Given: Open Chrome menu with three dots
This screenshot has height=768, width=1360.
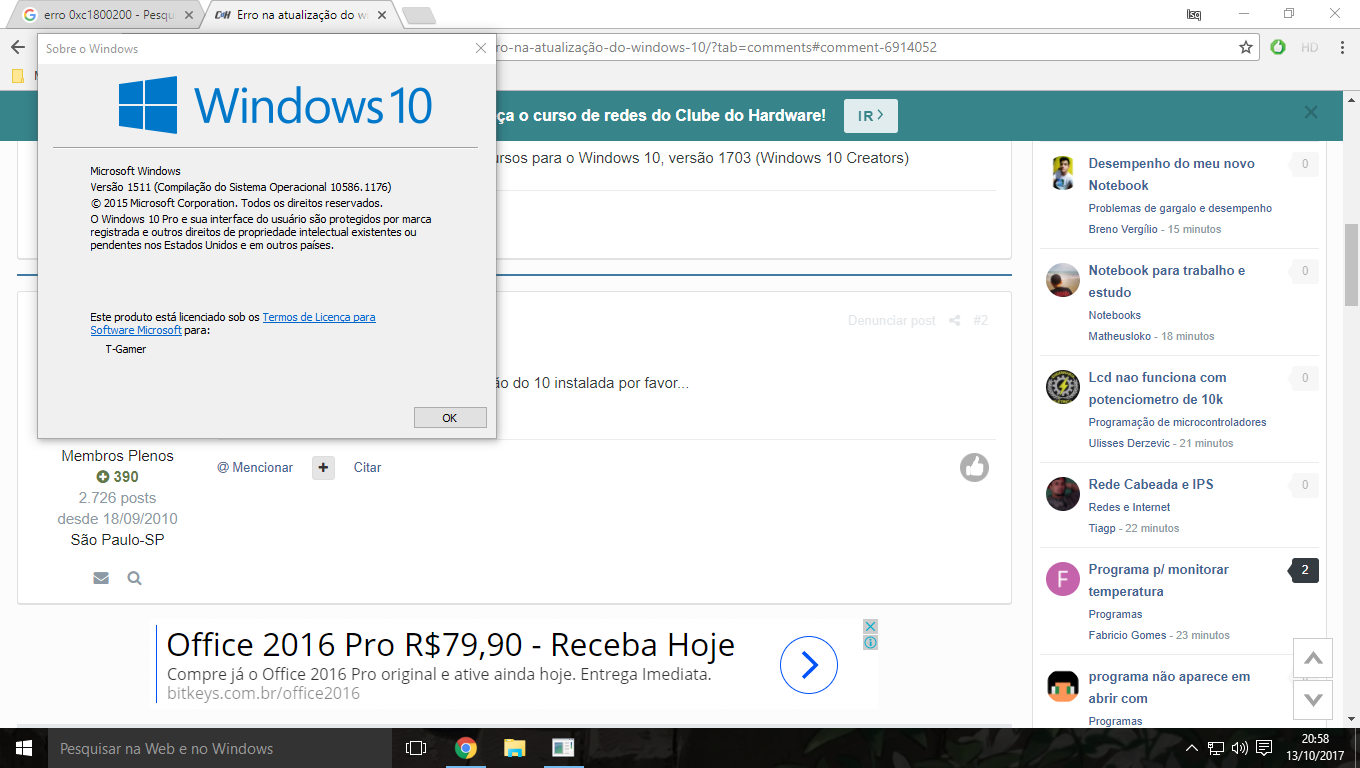Looking at the screenshot, I should [1341, 47].
